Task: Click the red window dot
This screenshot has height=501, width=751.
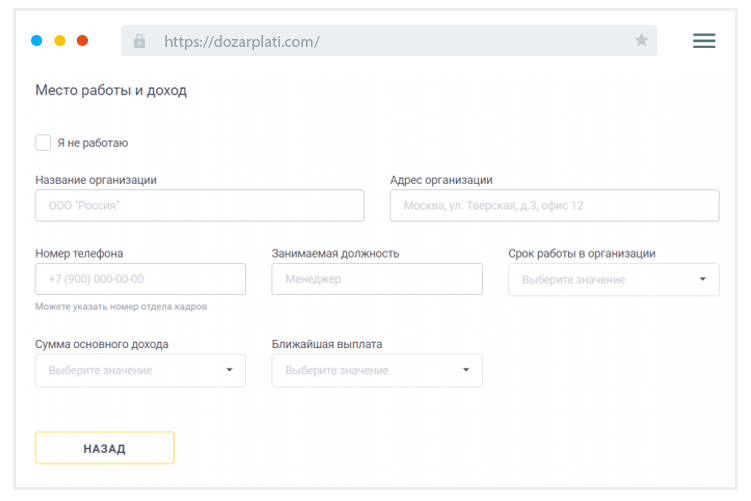Action: pos(83,41)
